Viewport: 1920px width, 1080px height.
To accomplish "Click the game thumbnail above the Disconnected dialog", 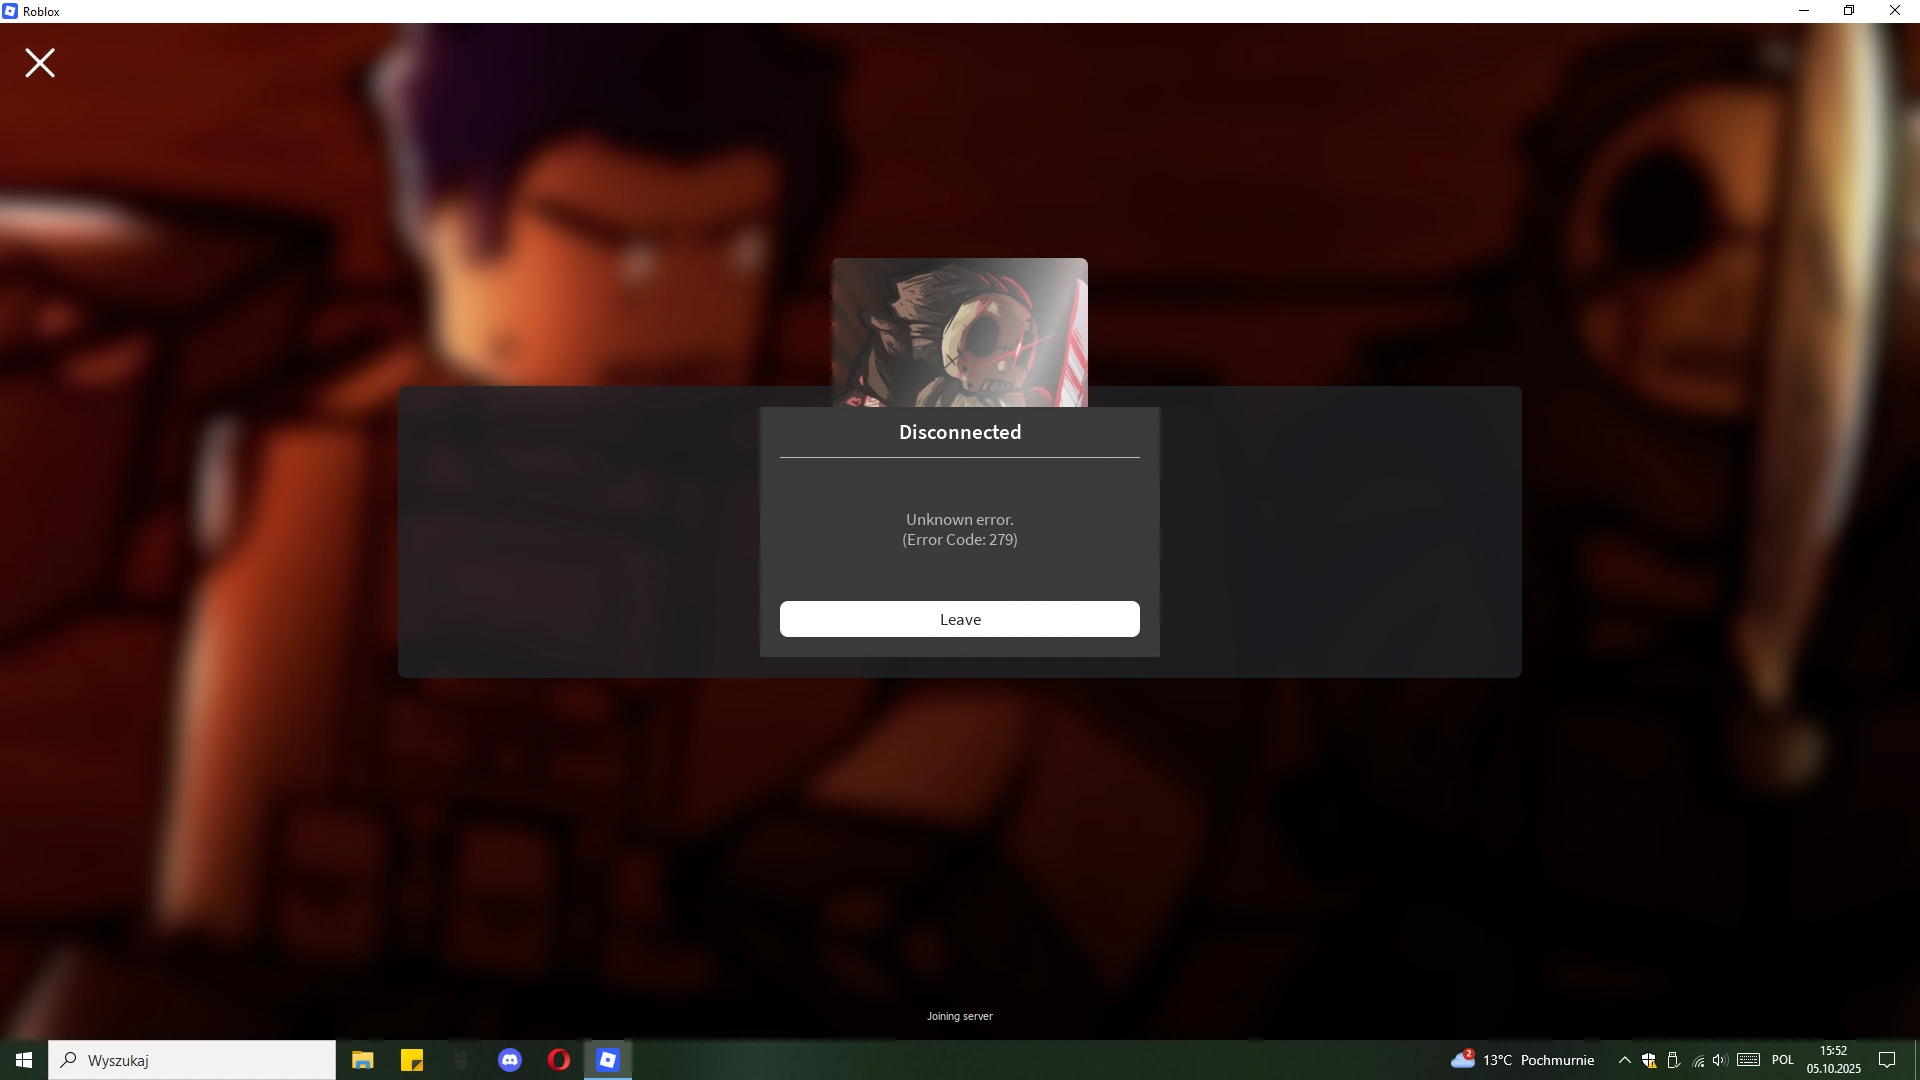I will click(959, 332).
